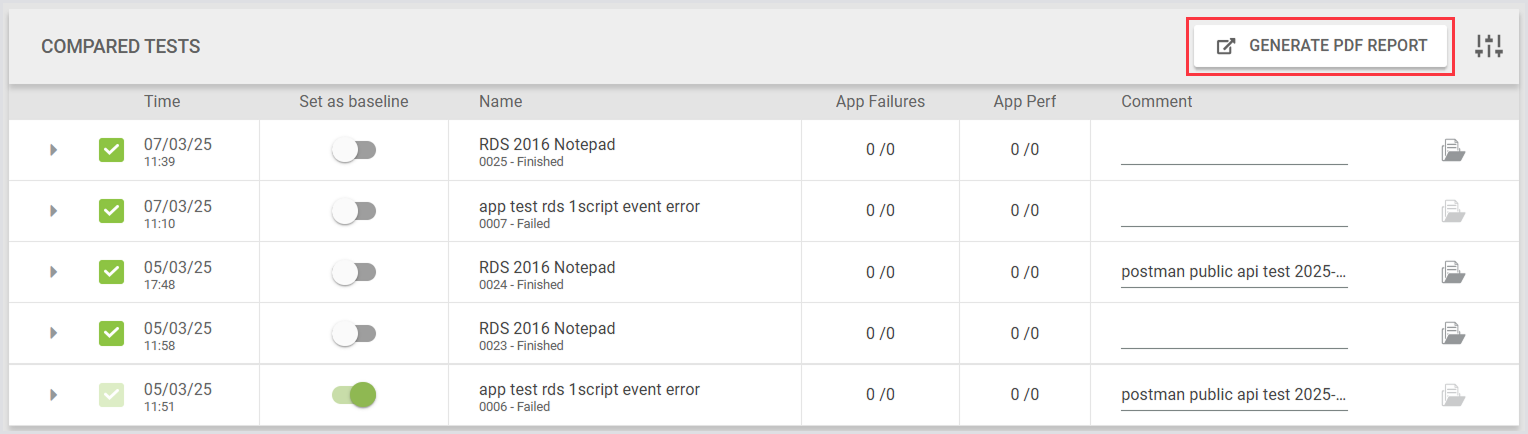Viewport: 1528px width, 434px height.
Task: Open the column settings sliders icon
Action: point(1489,46)
